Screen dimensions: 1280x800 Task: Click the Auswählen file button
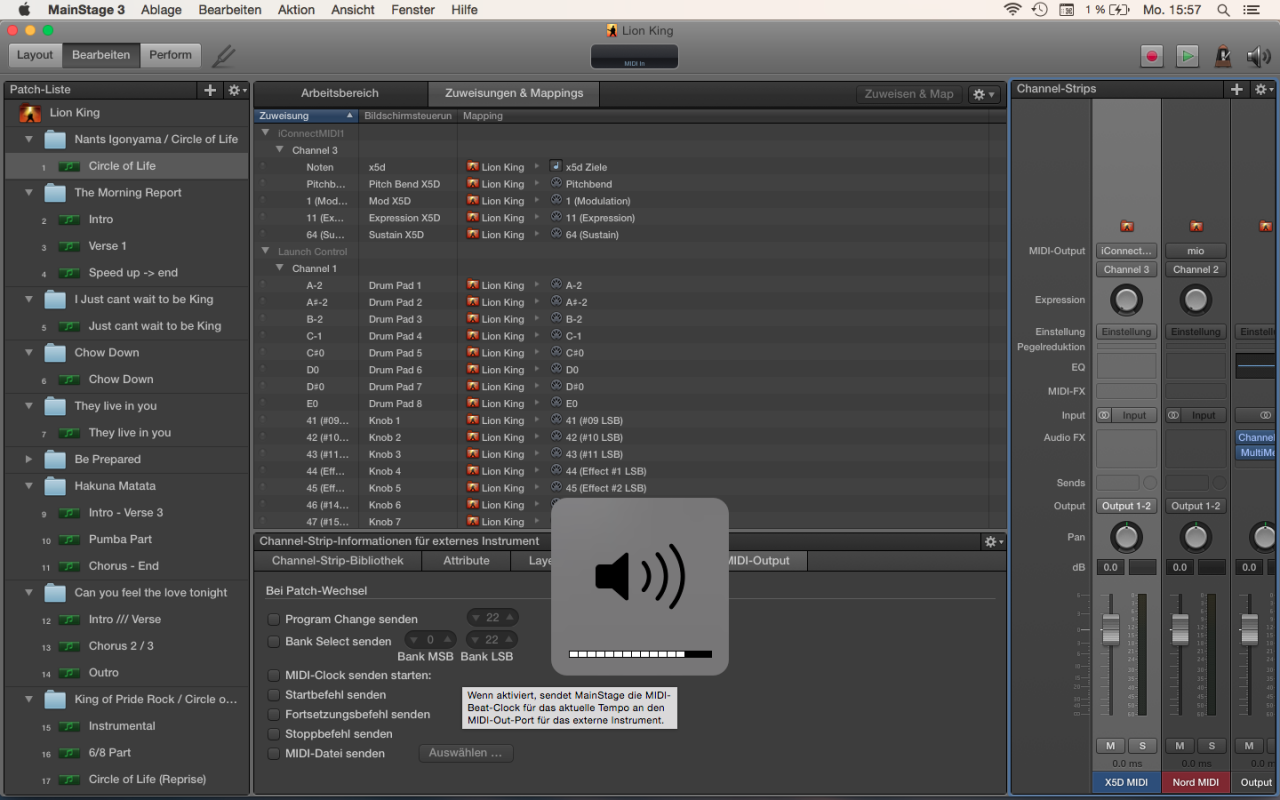coord(465,753)
